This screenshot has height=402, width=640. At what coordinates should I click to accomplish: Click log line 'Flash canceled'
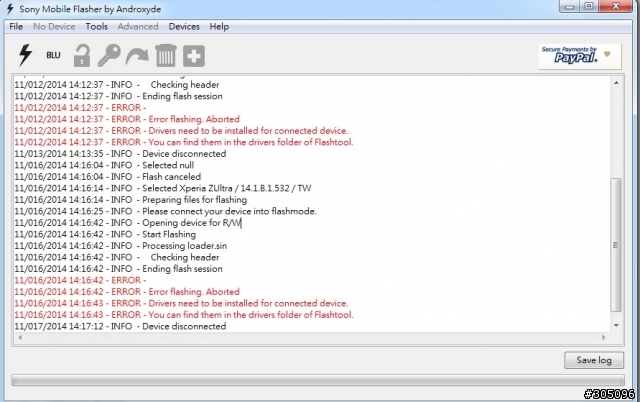(107, 177)
